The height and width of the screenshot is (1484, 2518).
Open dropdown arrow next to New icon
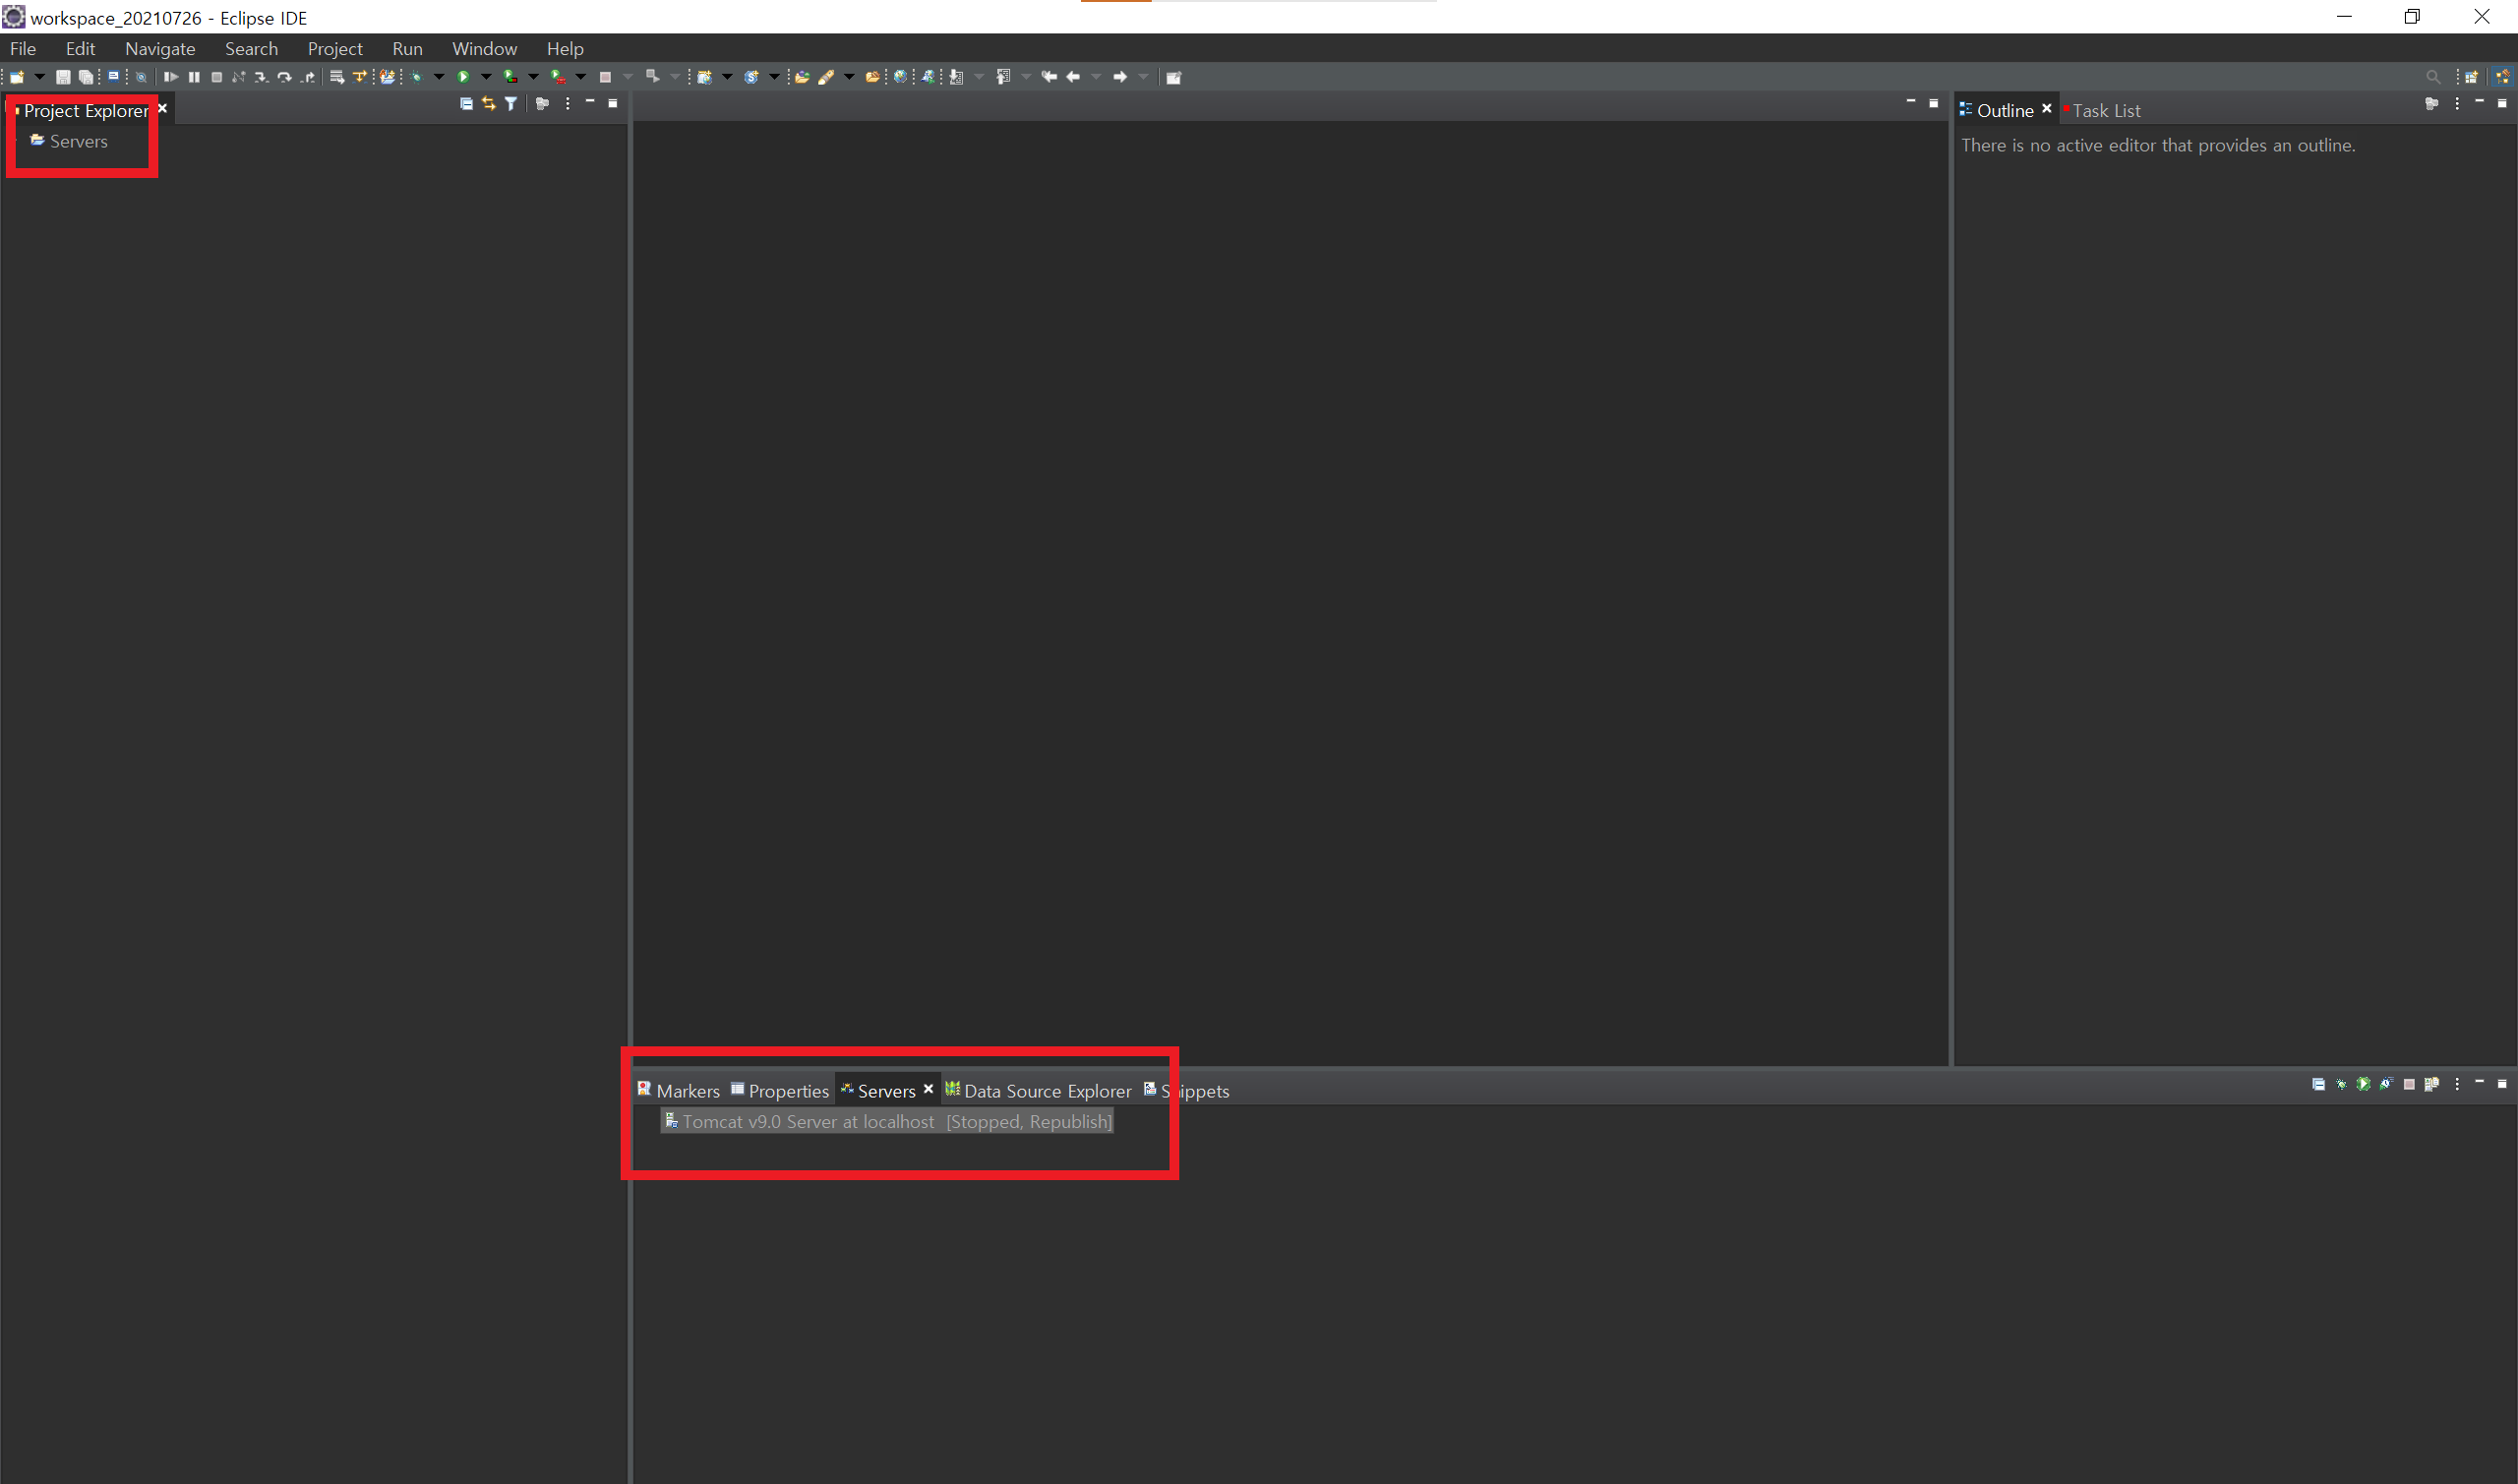point(40,77)
